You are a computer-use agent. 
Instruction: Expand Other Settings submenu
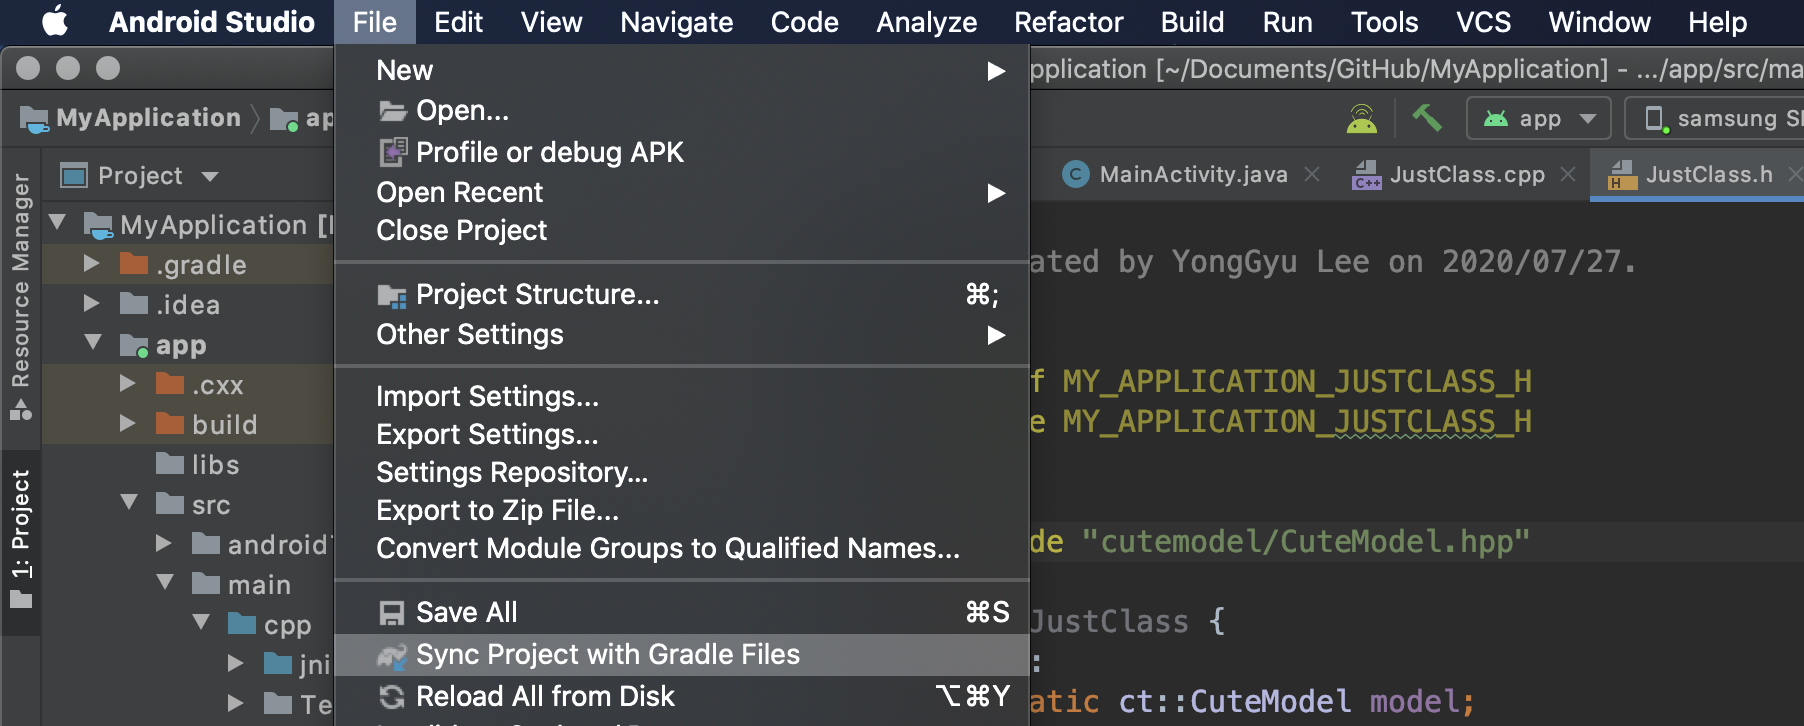tap(682, 334)
